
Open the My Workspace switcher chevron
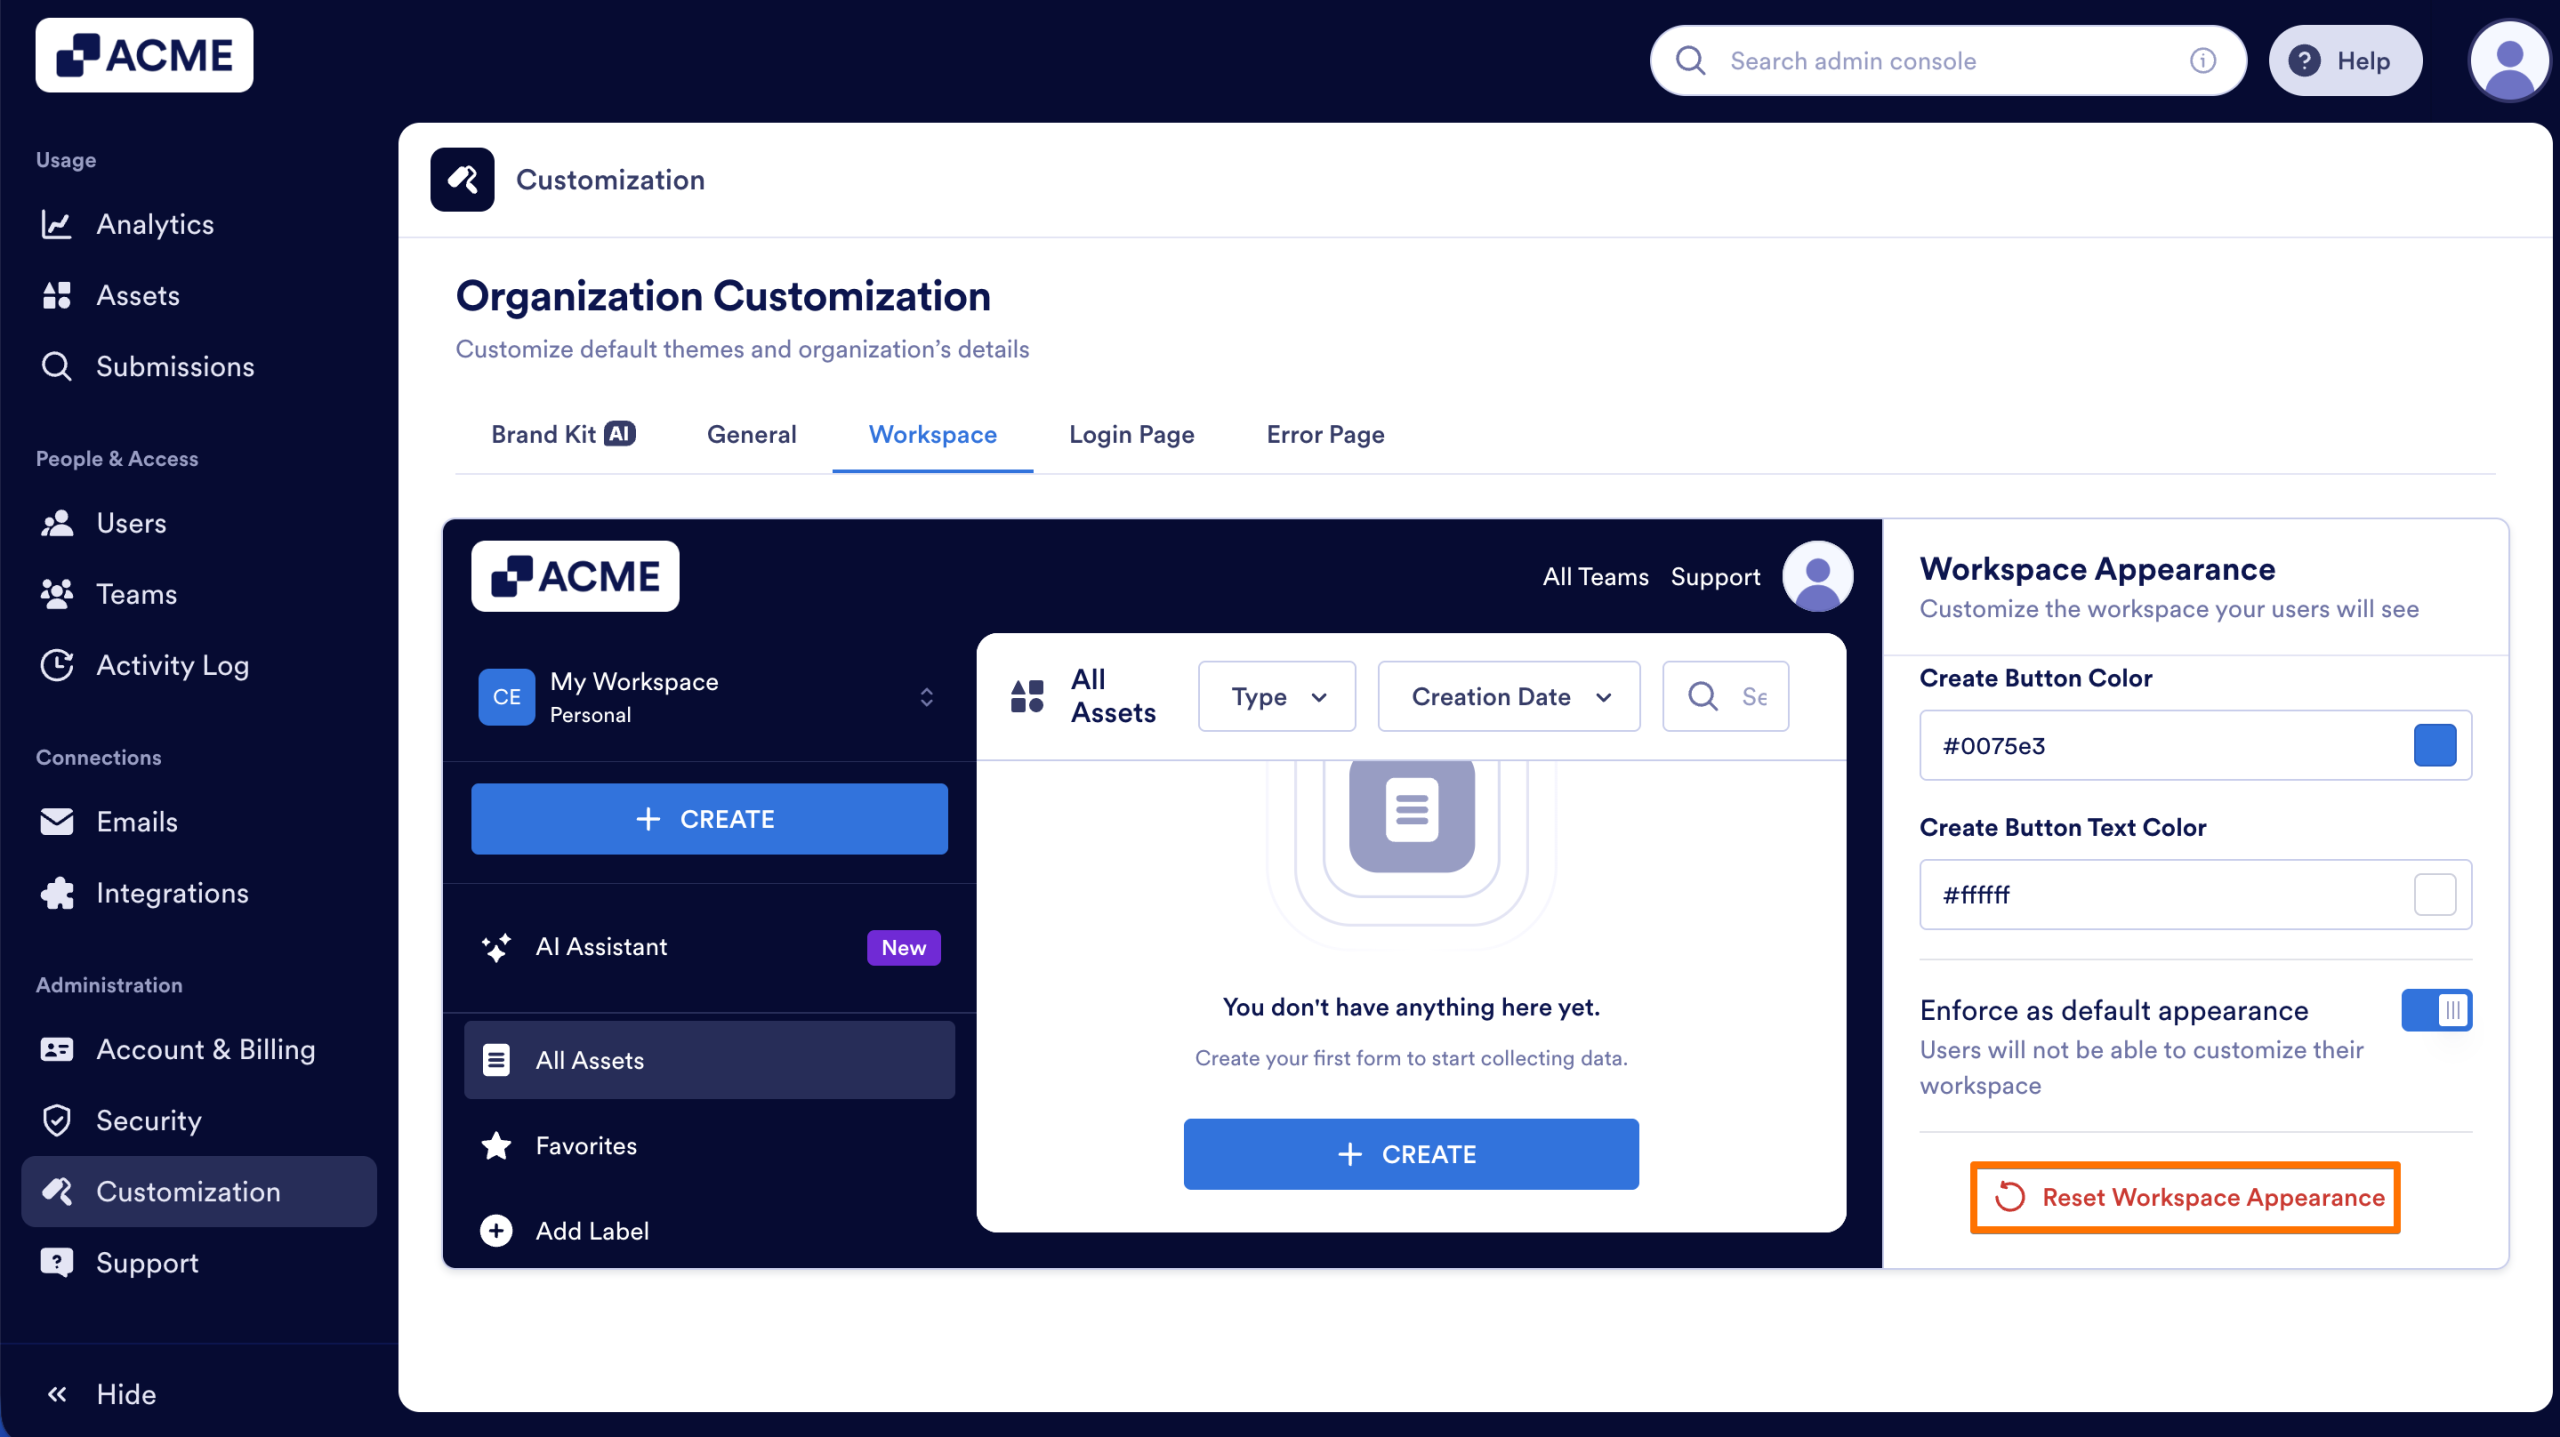(926, 697)
